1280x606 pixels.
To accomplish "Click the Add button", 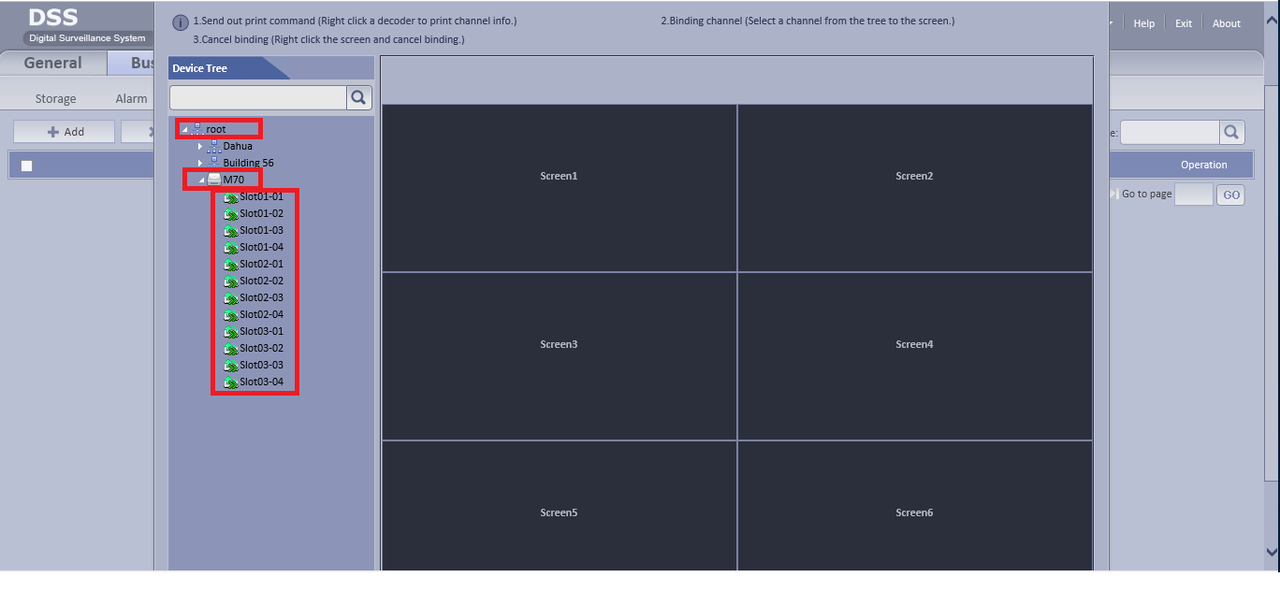I will tap(64, 132).
